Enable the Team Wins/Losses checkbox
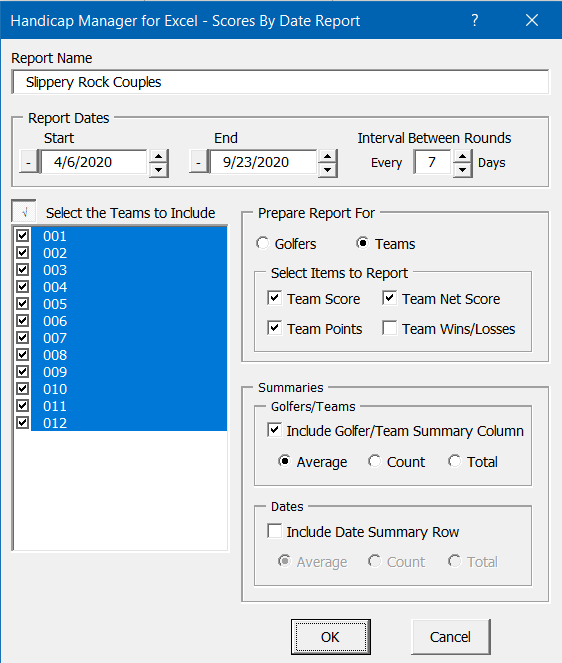Screen dimensions: 562x663 click(389, 328)
